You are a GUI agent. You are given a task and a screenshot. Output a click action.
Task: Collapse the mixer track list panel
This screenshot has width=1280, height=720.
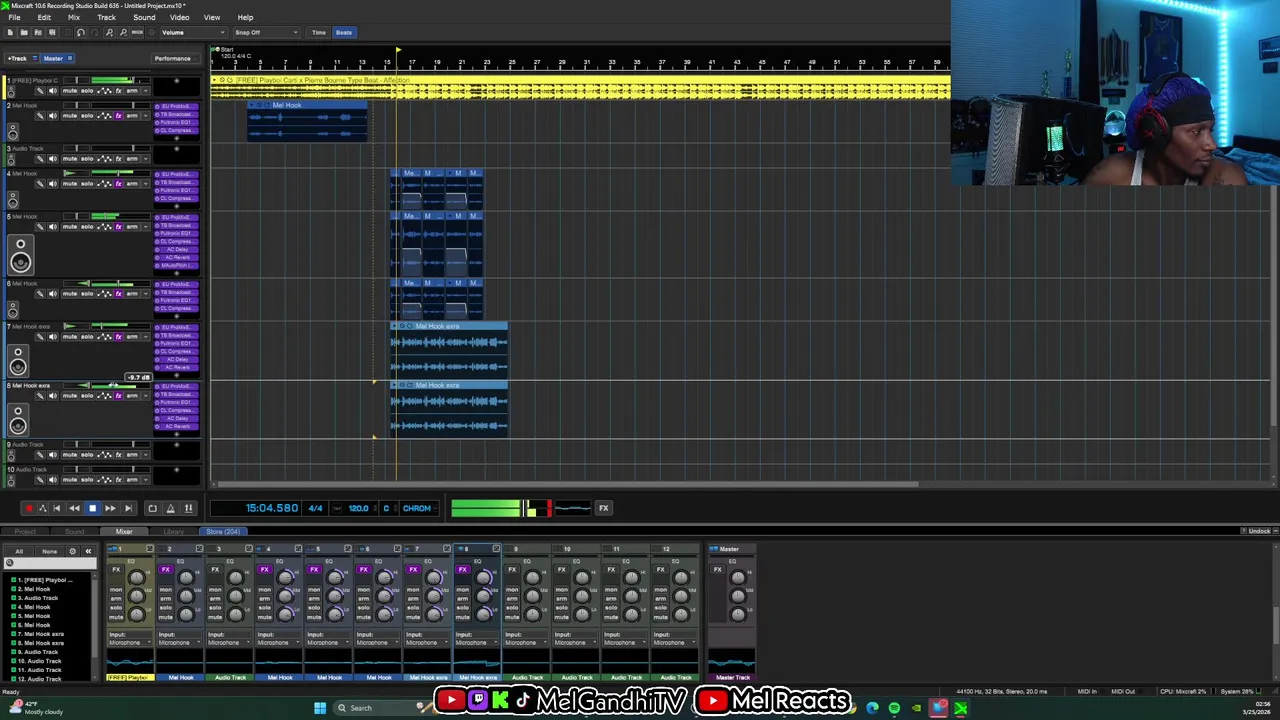click(88, 551)
